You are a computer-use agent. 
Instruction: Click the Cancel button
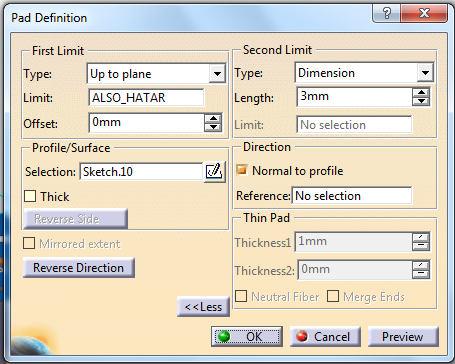click(325, 336)
